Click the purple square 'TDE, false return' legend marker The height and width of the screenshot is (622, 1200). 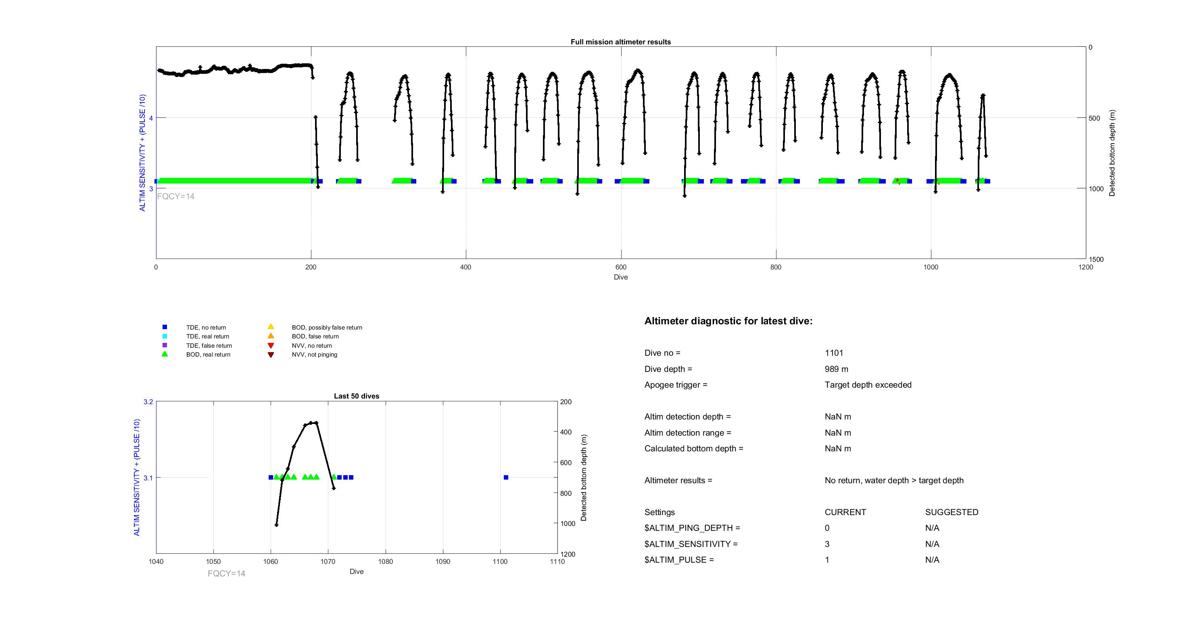[x=164, y=345]
